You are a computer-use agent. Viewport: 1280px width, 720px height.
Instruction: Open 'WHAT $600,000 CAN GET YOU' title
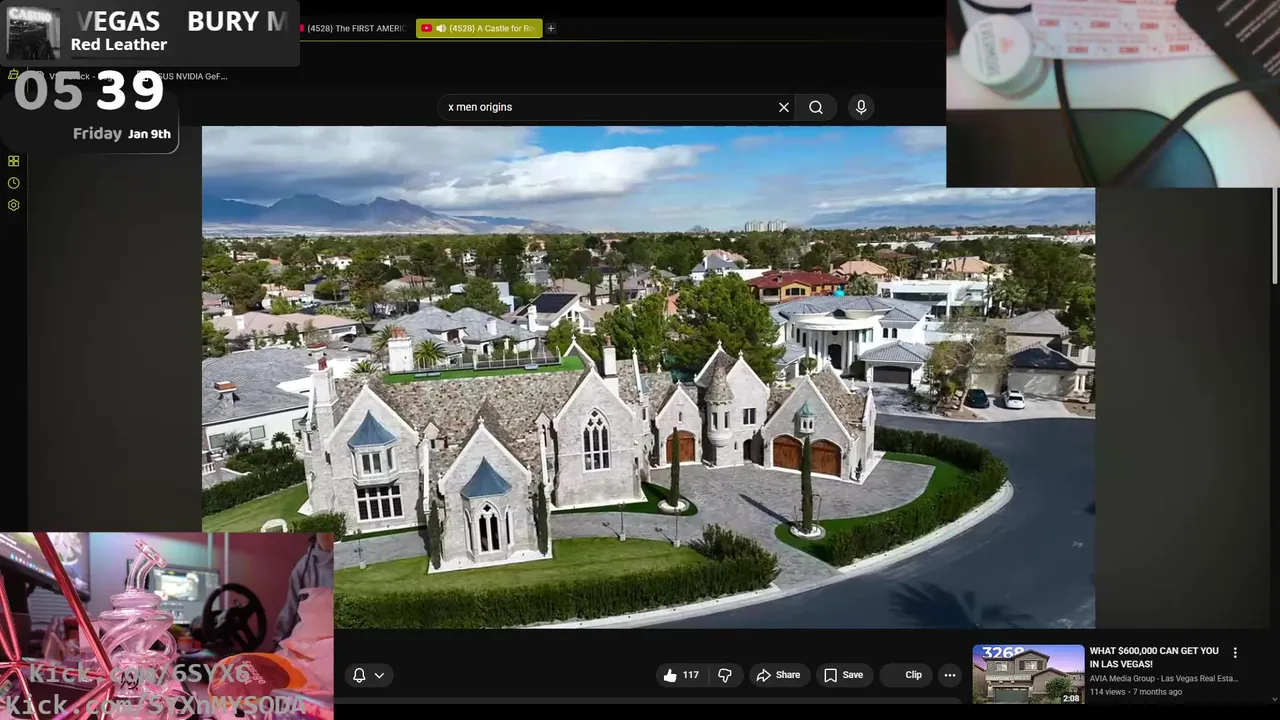click(x=1154, y=657)
